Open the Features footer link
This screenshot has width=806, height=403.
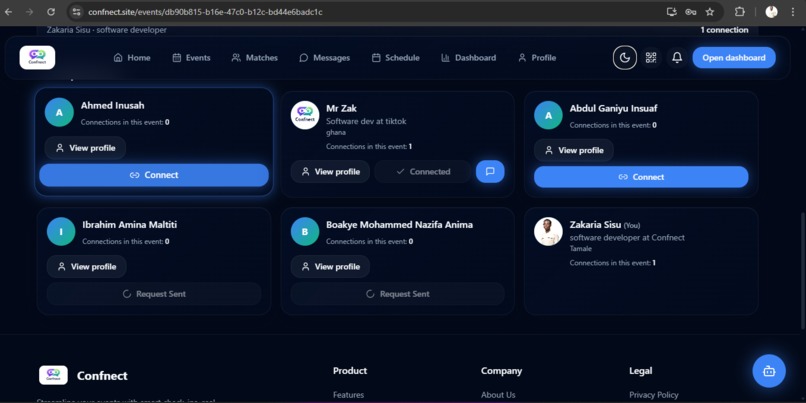349,395
